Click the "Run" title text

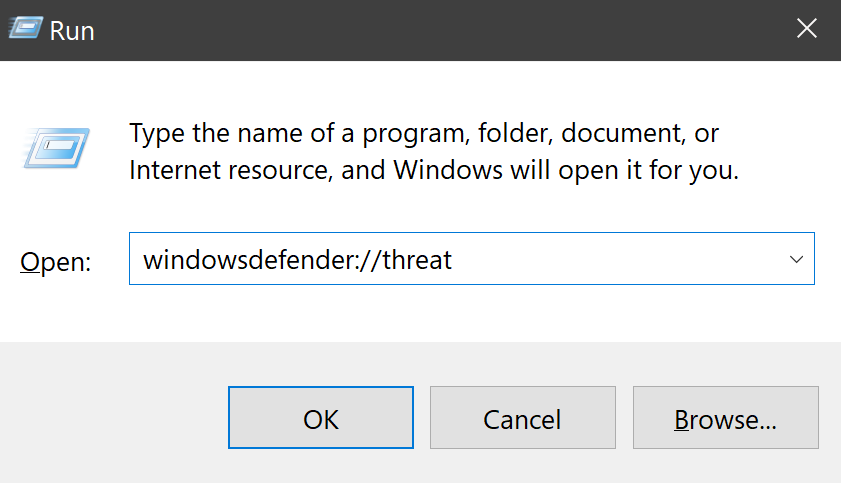pos(72,31)
